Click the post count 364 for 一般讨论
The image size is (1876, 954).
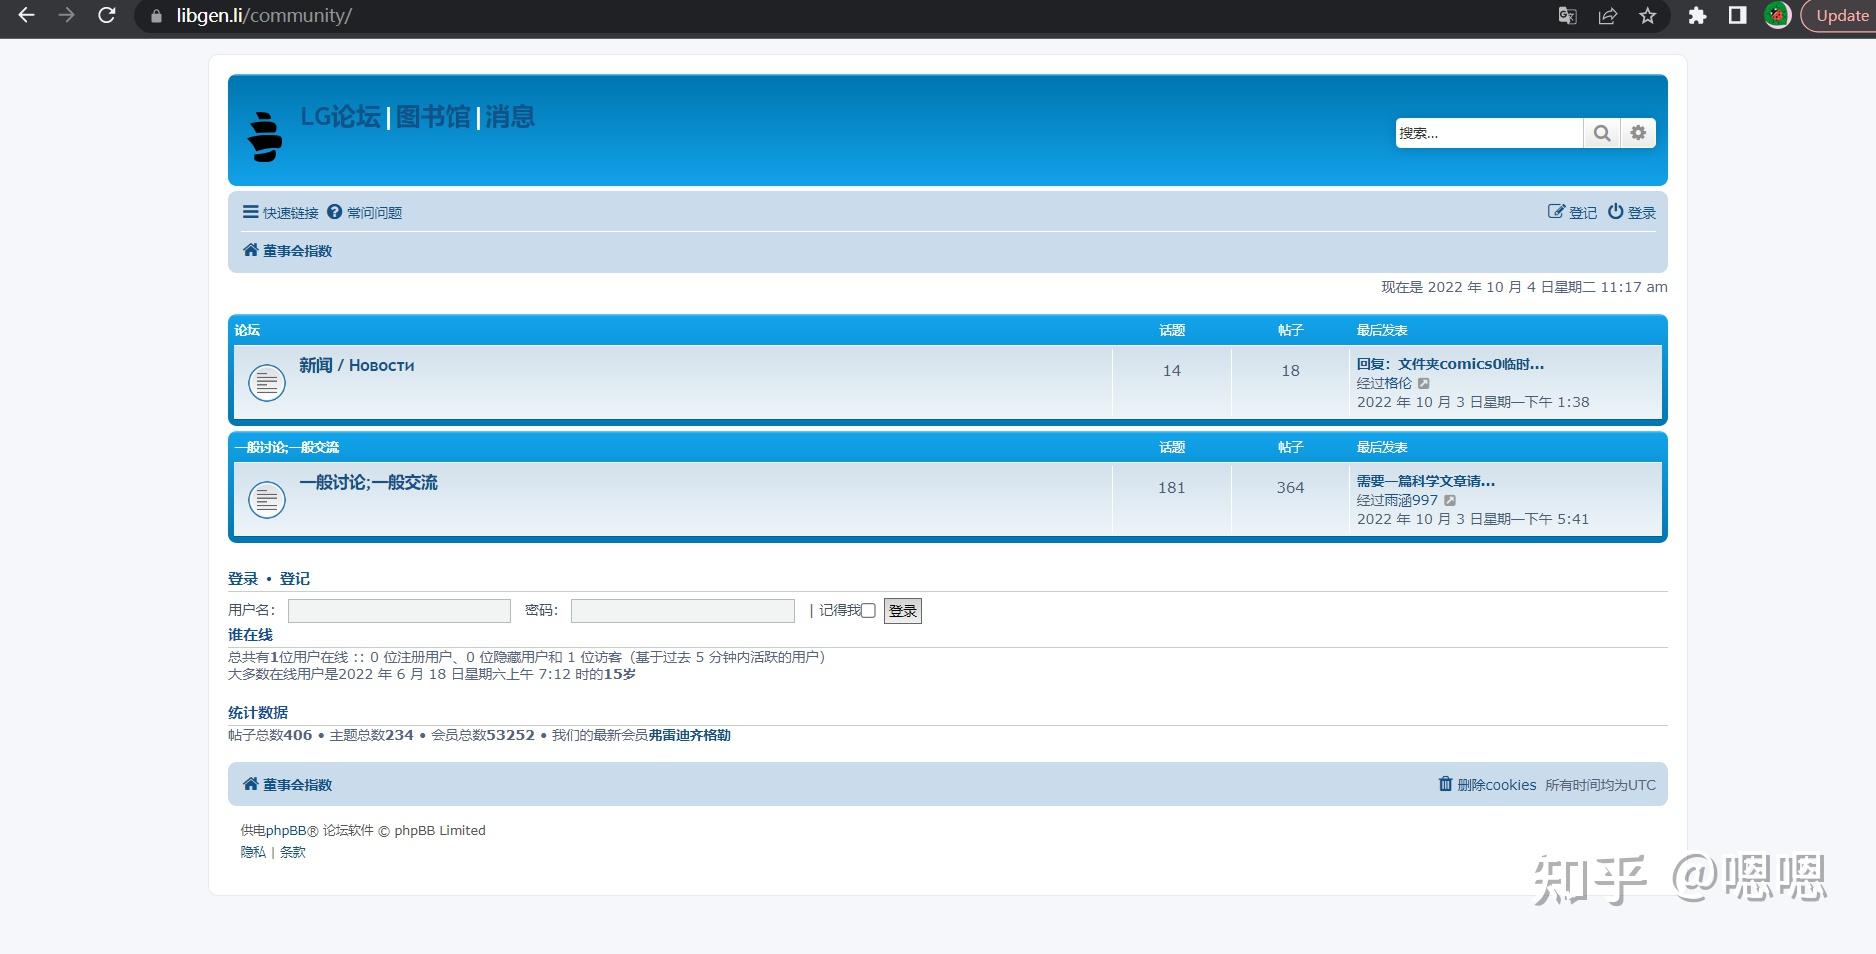(1290, 488)
